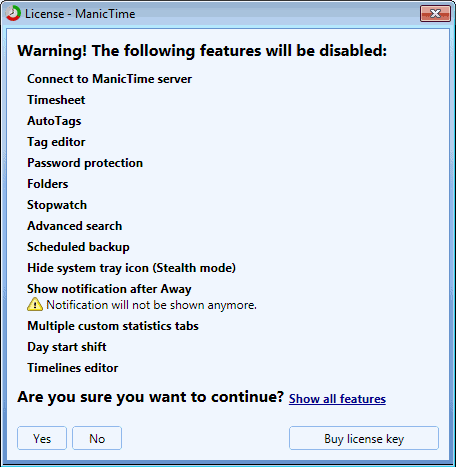Select the Multiple custom statistics tabs entry

tap(113, 326)
